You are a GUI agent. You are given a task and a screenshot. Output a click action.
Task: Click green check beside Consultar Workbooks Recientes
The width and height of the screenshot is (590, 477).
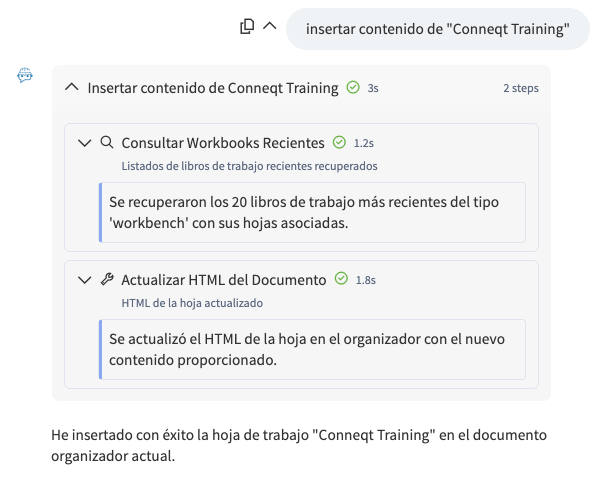coord(339,143)
